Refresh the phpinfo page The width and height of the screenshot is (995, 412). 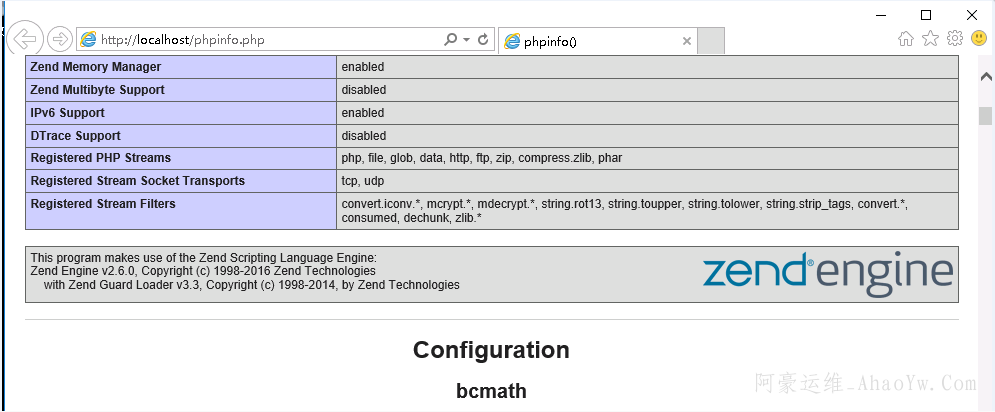coord(484,40)
